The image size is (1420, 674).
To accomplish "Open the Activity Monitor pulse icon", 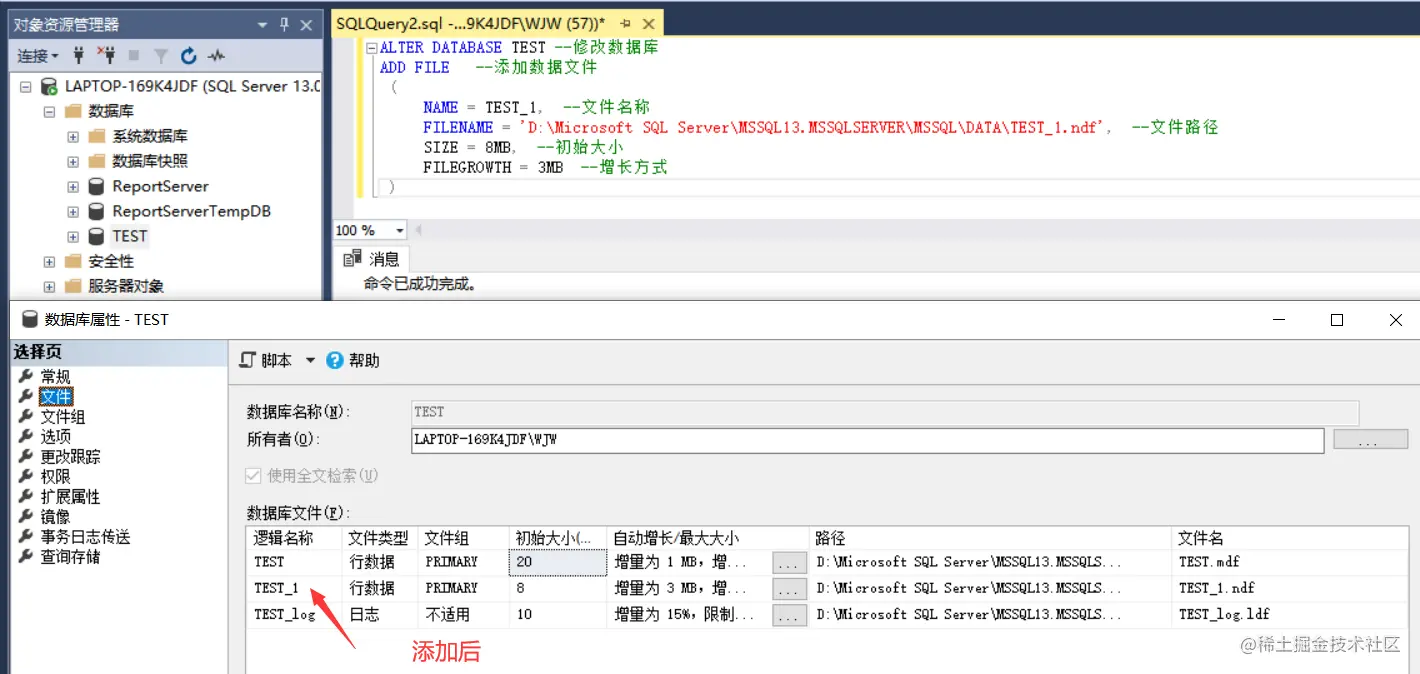I will click(x=216, y=56).
